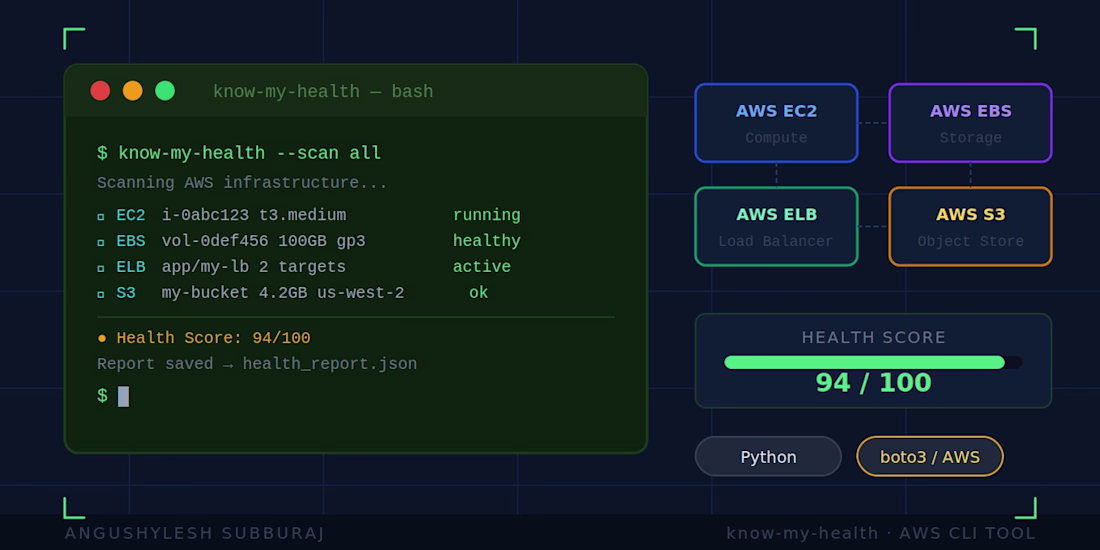This screenshot has height=550, width=1100.
Task: Click the Python tag pill
Action: click(x=768, y=457)
